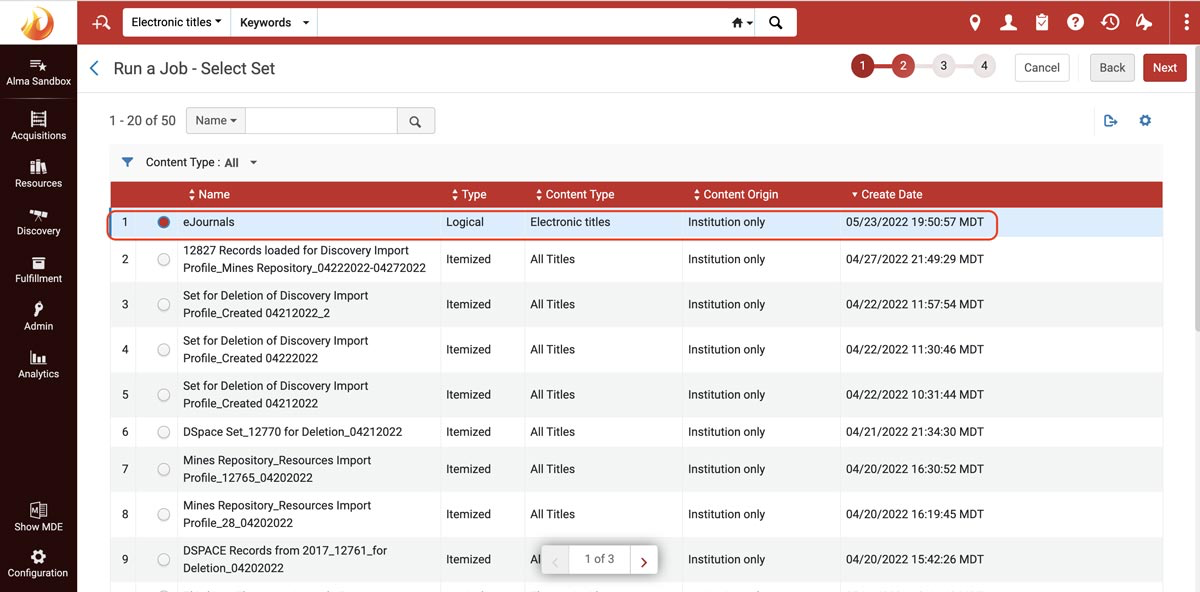Screen dimensions: 1200x592
Task: Select radio for row 5 Profile_Created 04212022
Action: 164,394
